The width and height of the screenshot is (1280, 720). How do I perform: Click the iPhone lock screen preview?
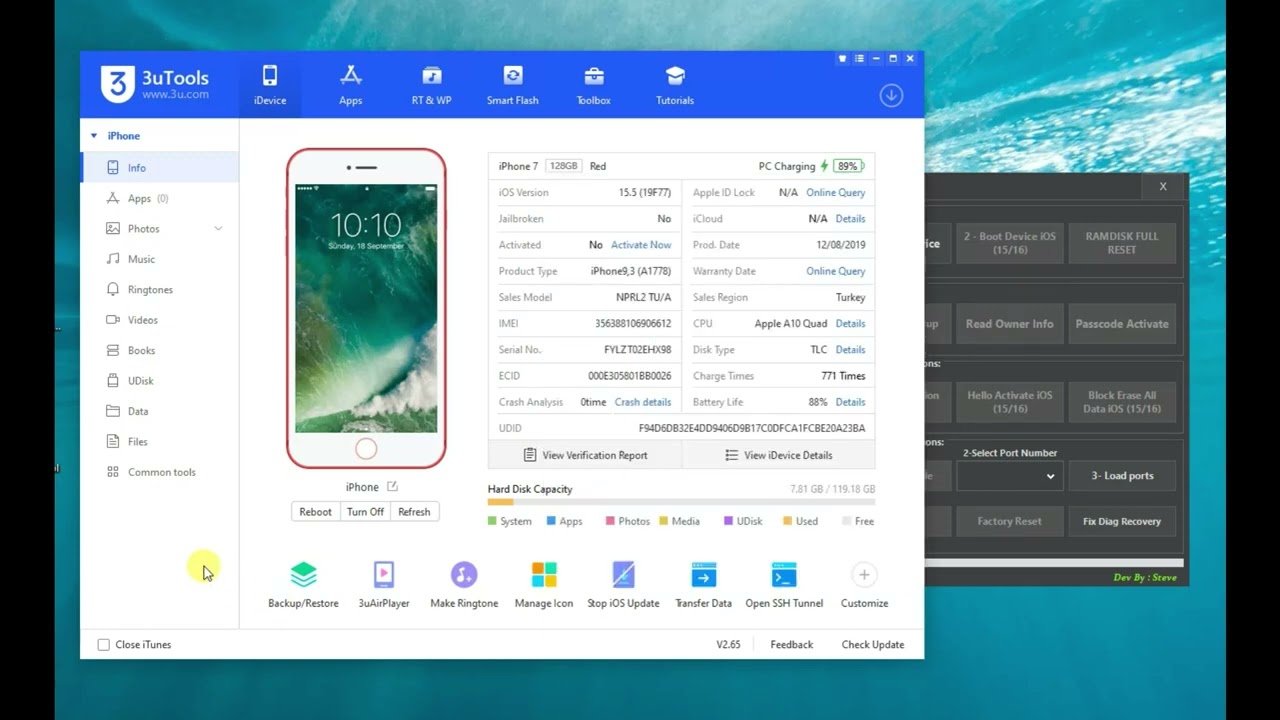coord(366,308)
